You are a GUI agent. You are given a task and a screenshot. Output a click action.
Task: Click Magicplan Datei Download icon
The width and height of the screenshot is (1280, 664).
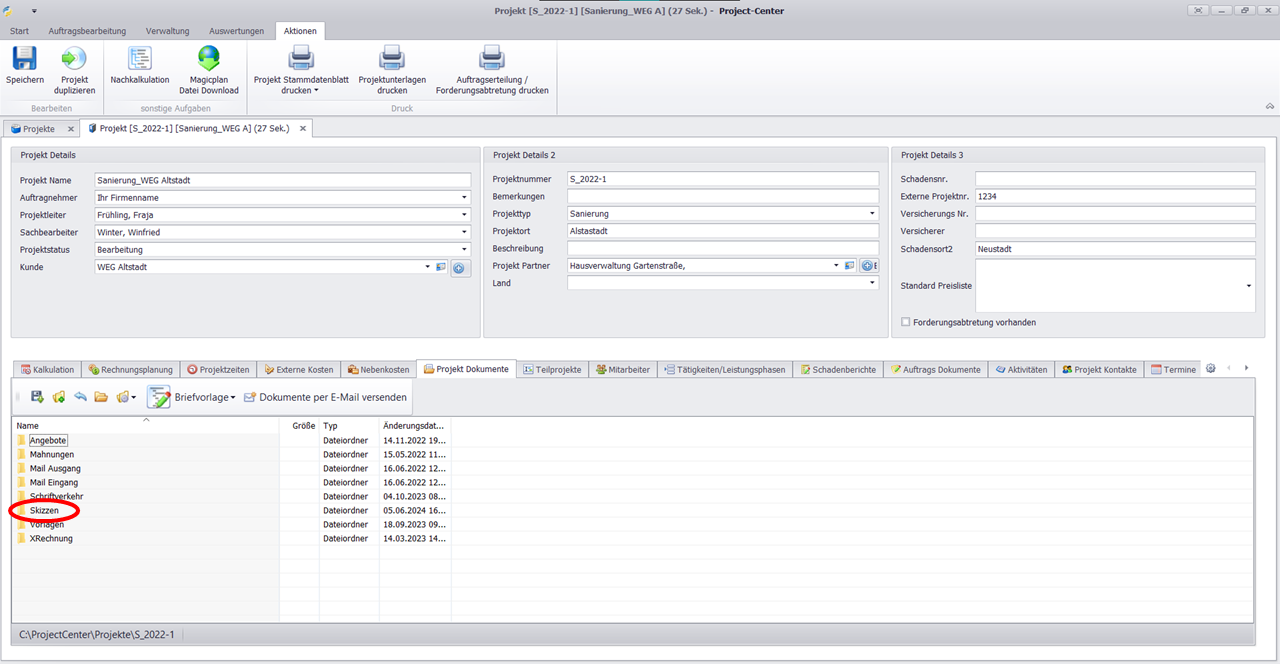pos(209,60)
